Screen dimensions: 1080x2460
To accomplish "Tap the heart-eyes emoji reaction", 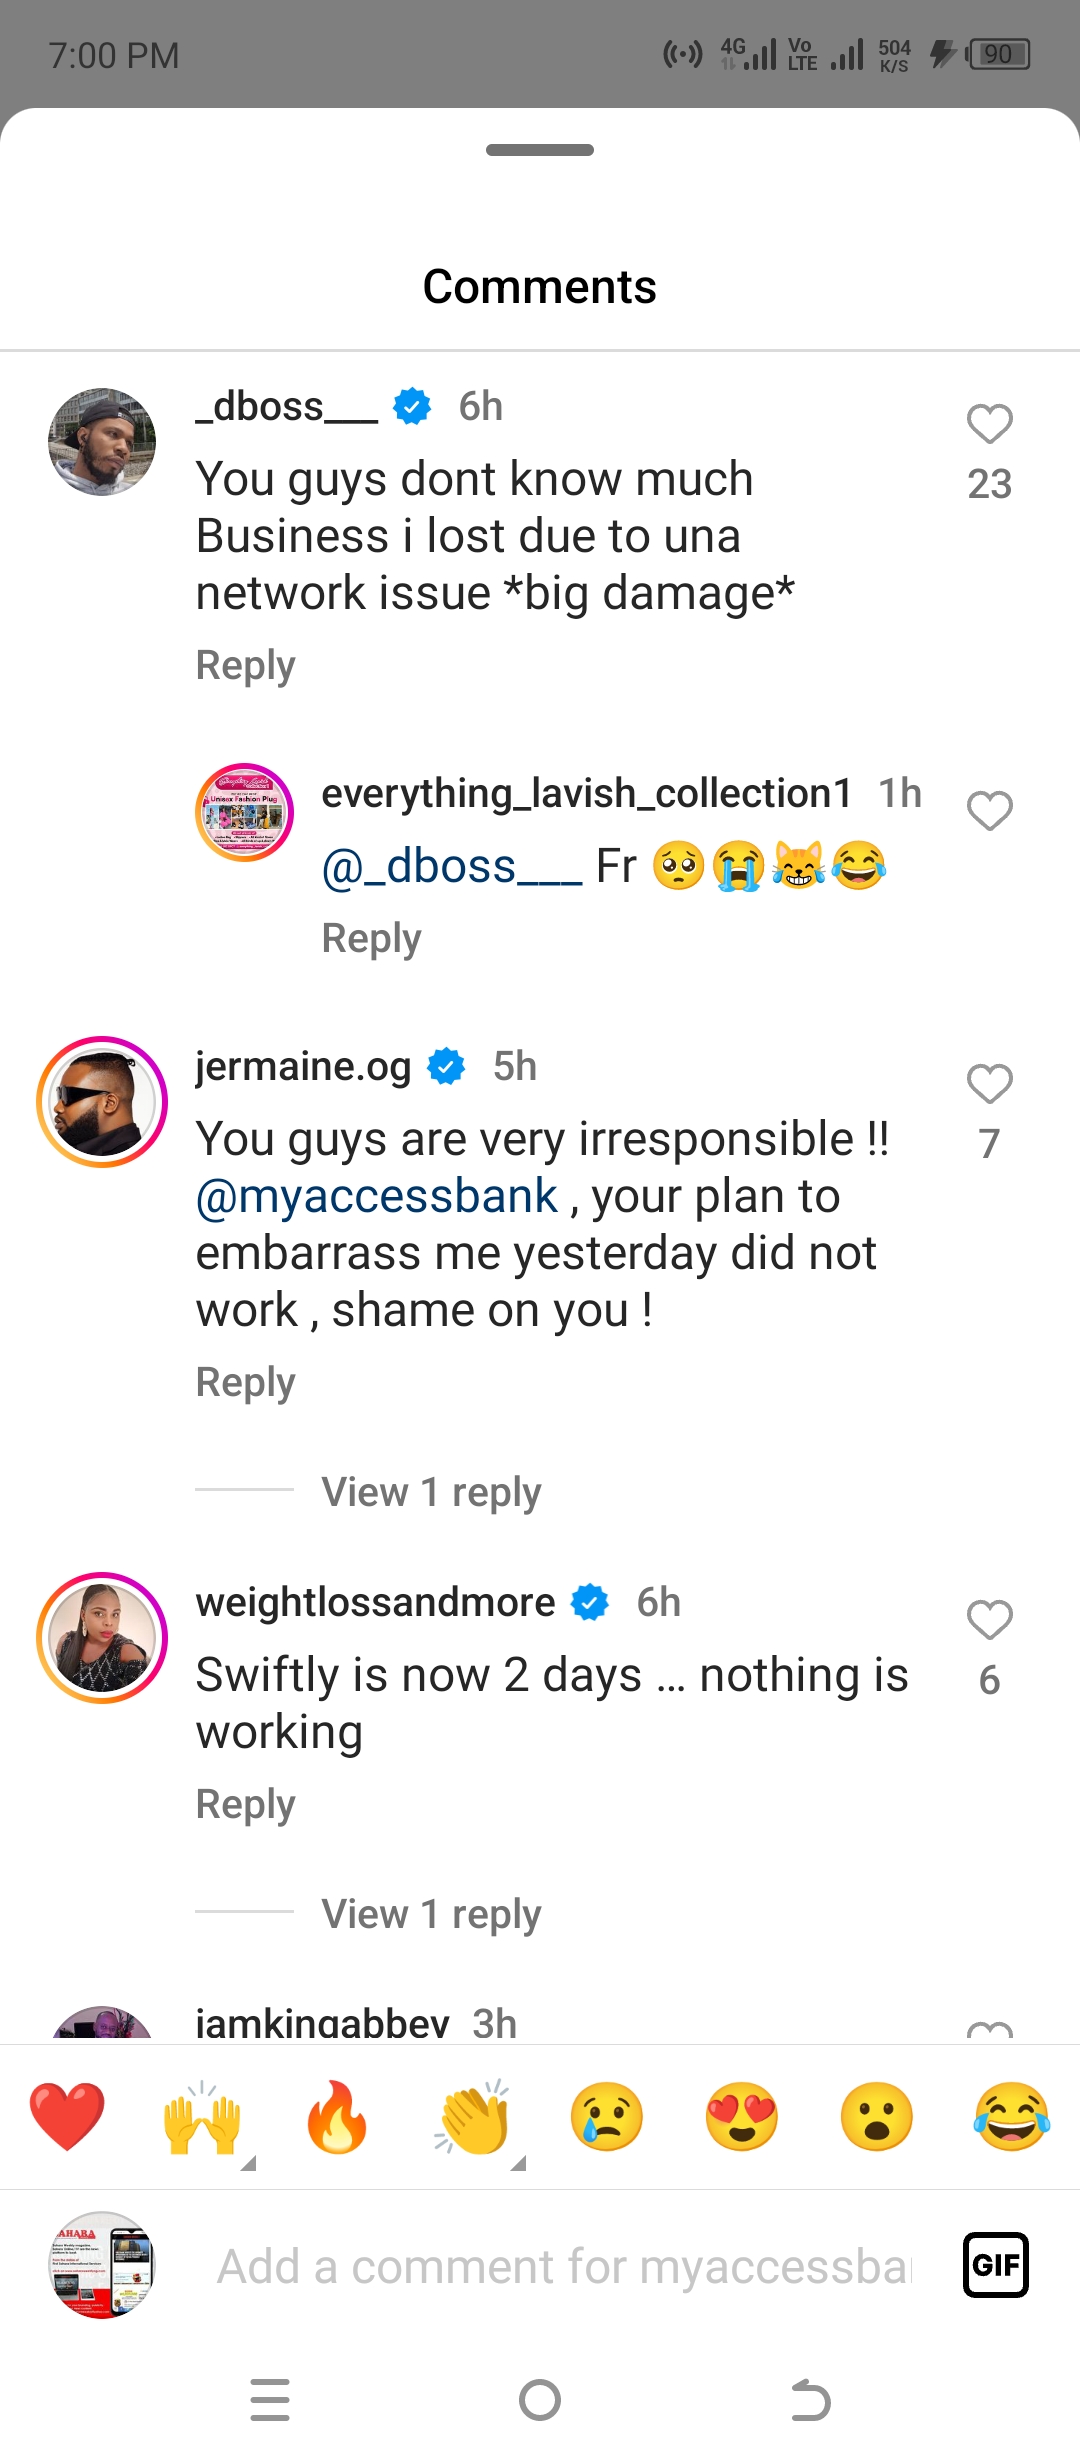I will pos(742,2116).
